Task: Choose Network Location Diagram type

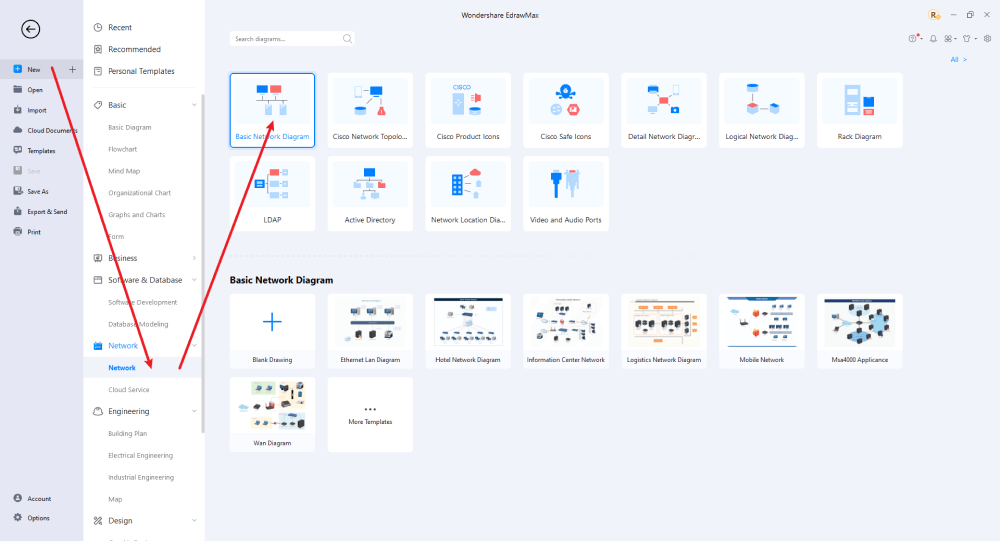Action: coord(468,194)
